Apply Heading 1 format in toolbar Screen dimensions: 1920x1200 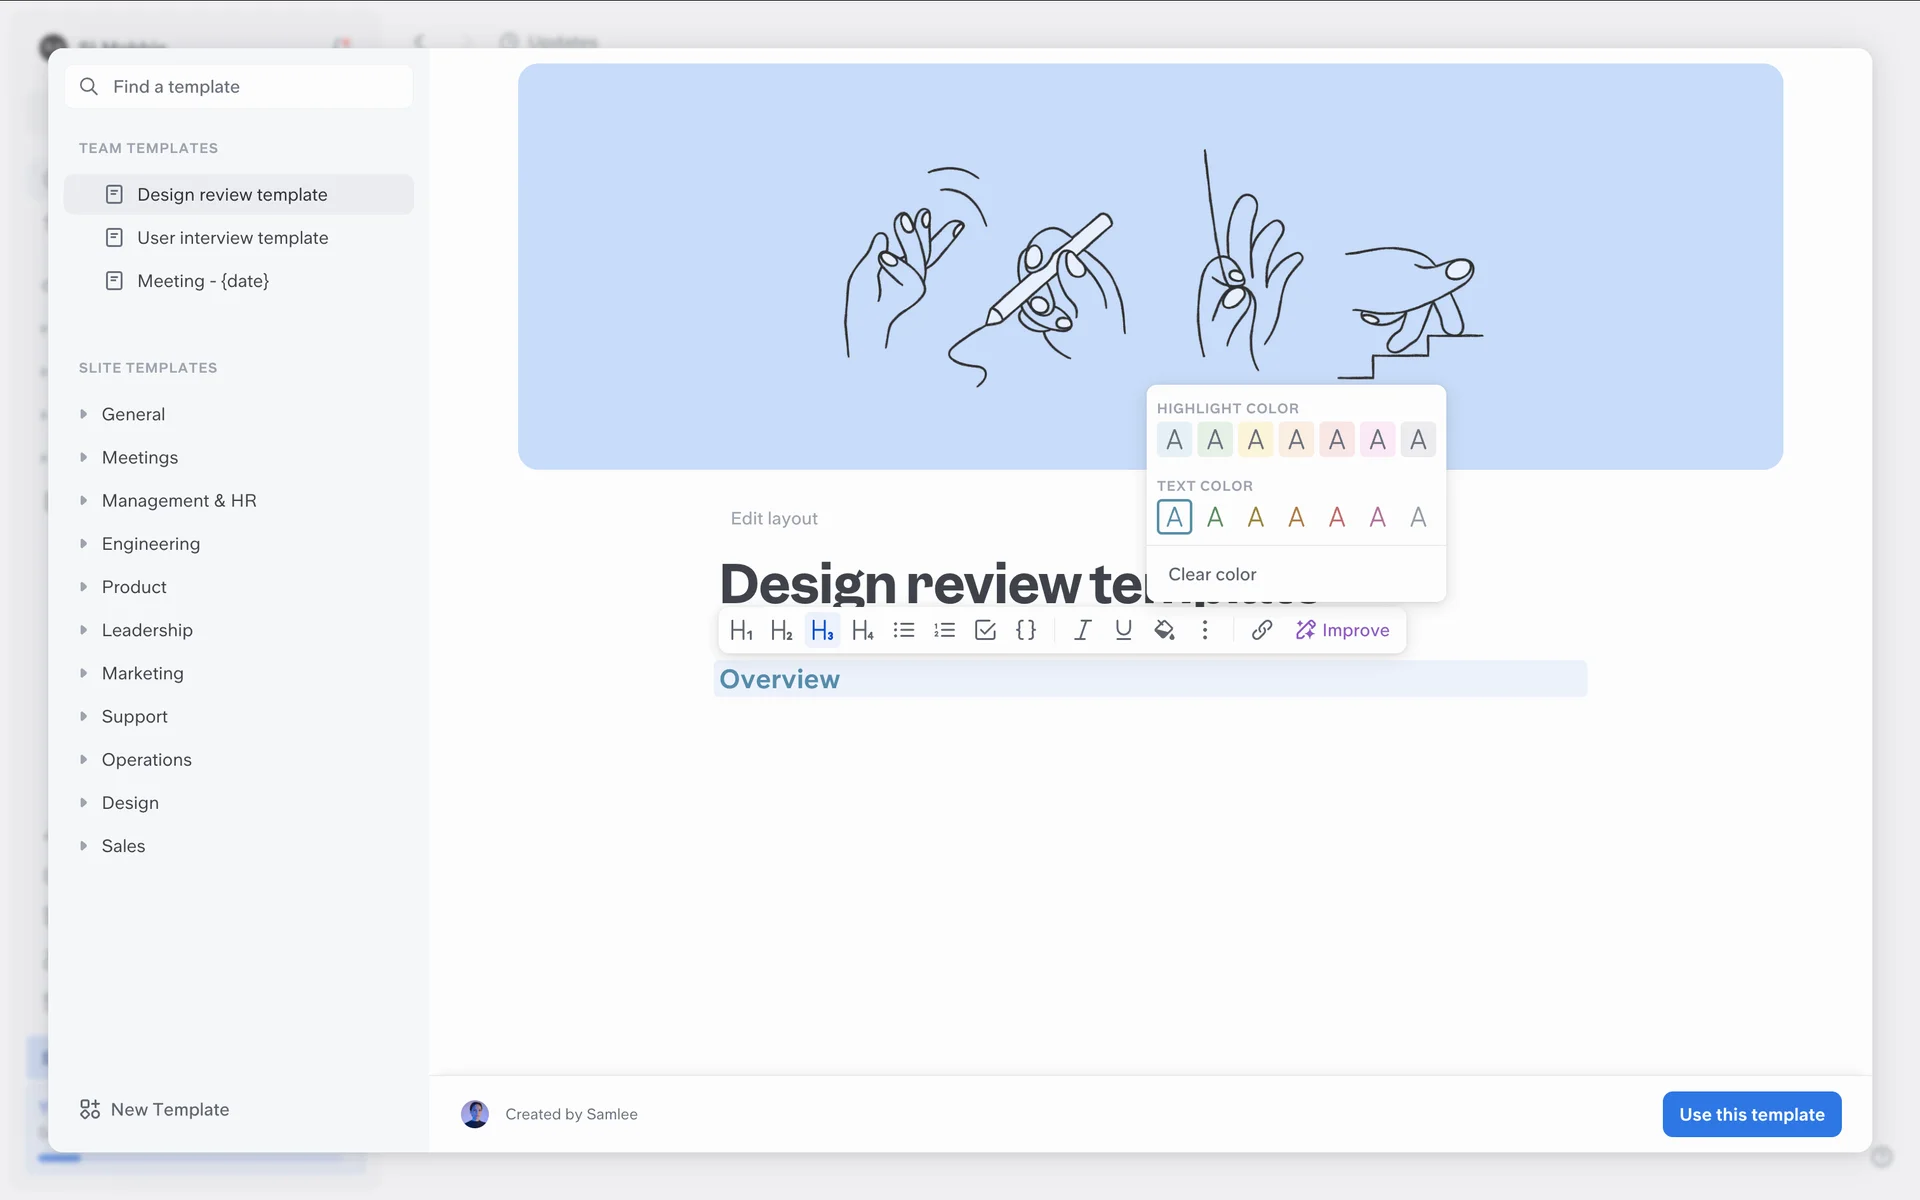click(x=741, y=630)
